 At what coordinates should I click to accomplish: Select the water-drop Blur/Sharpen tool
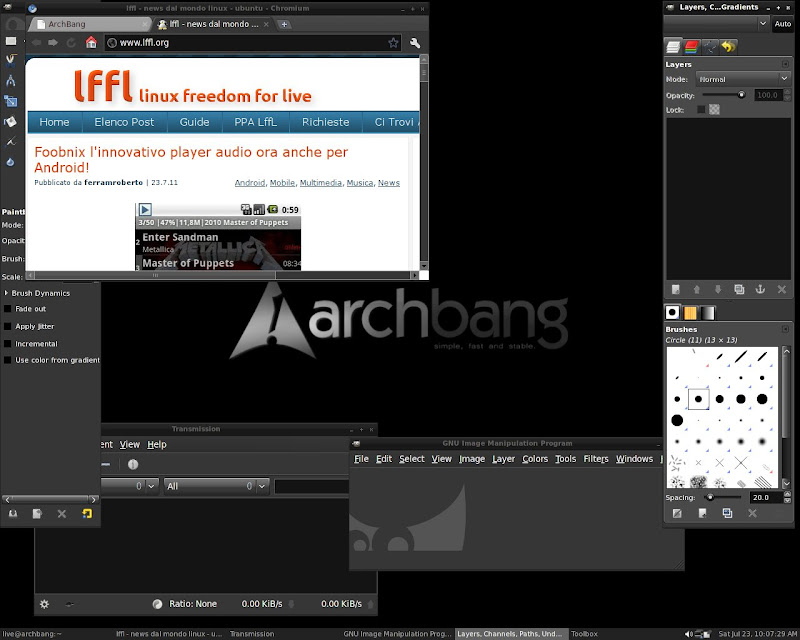point(11,162)
